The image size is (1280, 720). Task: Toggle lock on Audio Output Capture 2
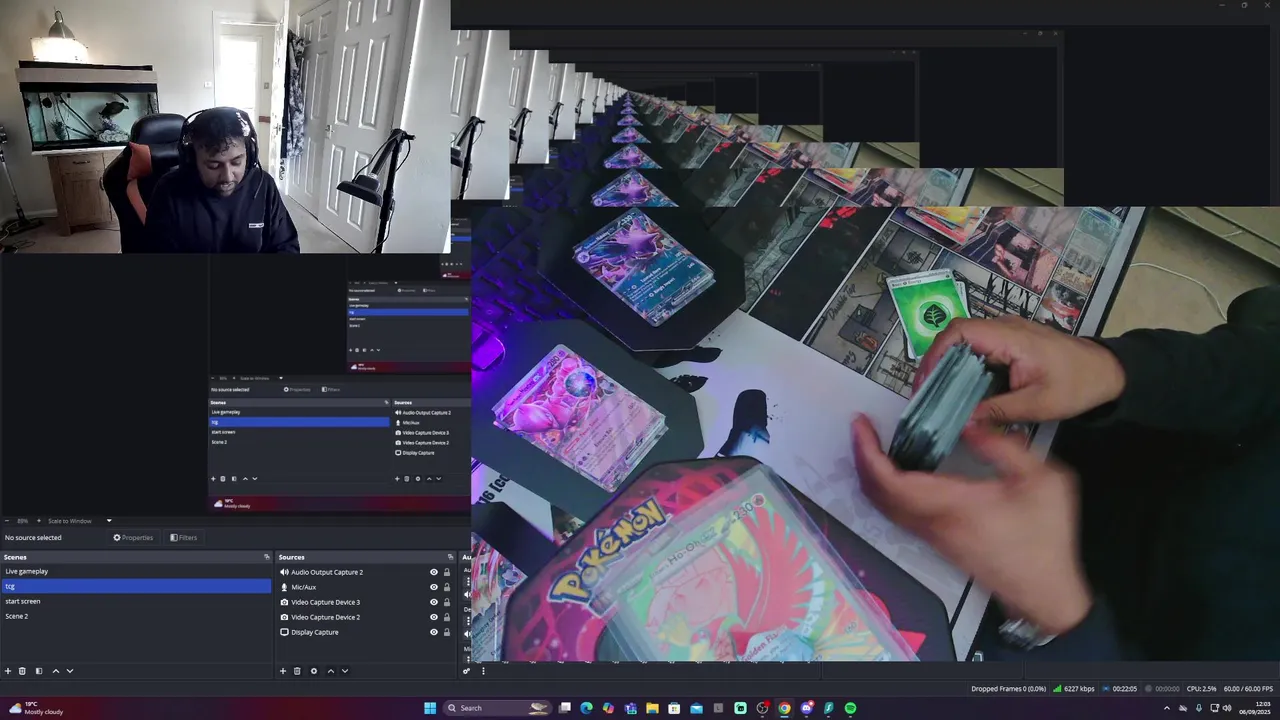click(x=447, y=572)
